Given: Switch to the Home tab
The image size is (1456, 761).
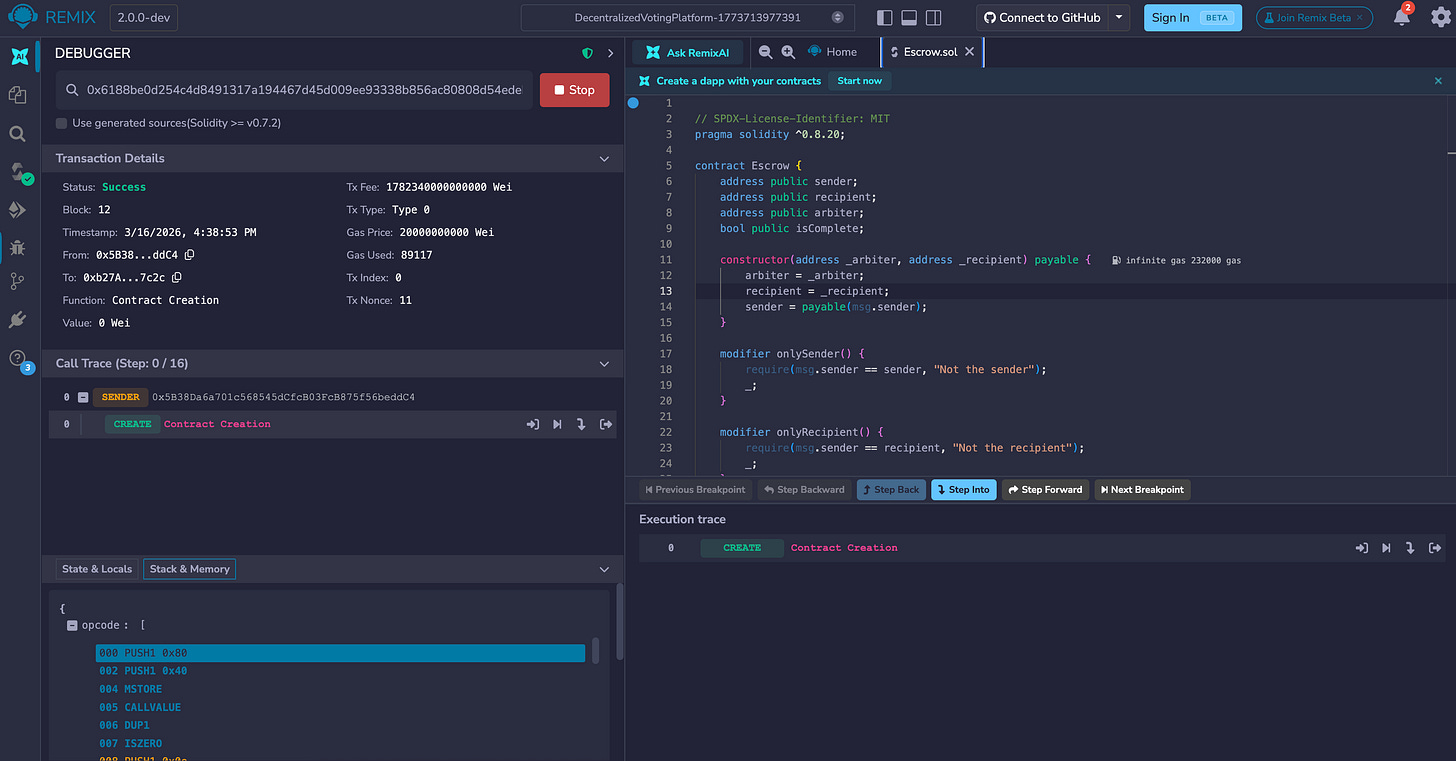Looking at the screenshot, I should [832, 52].
